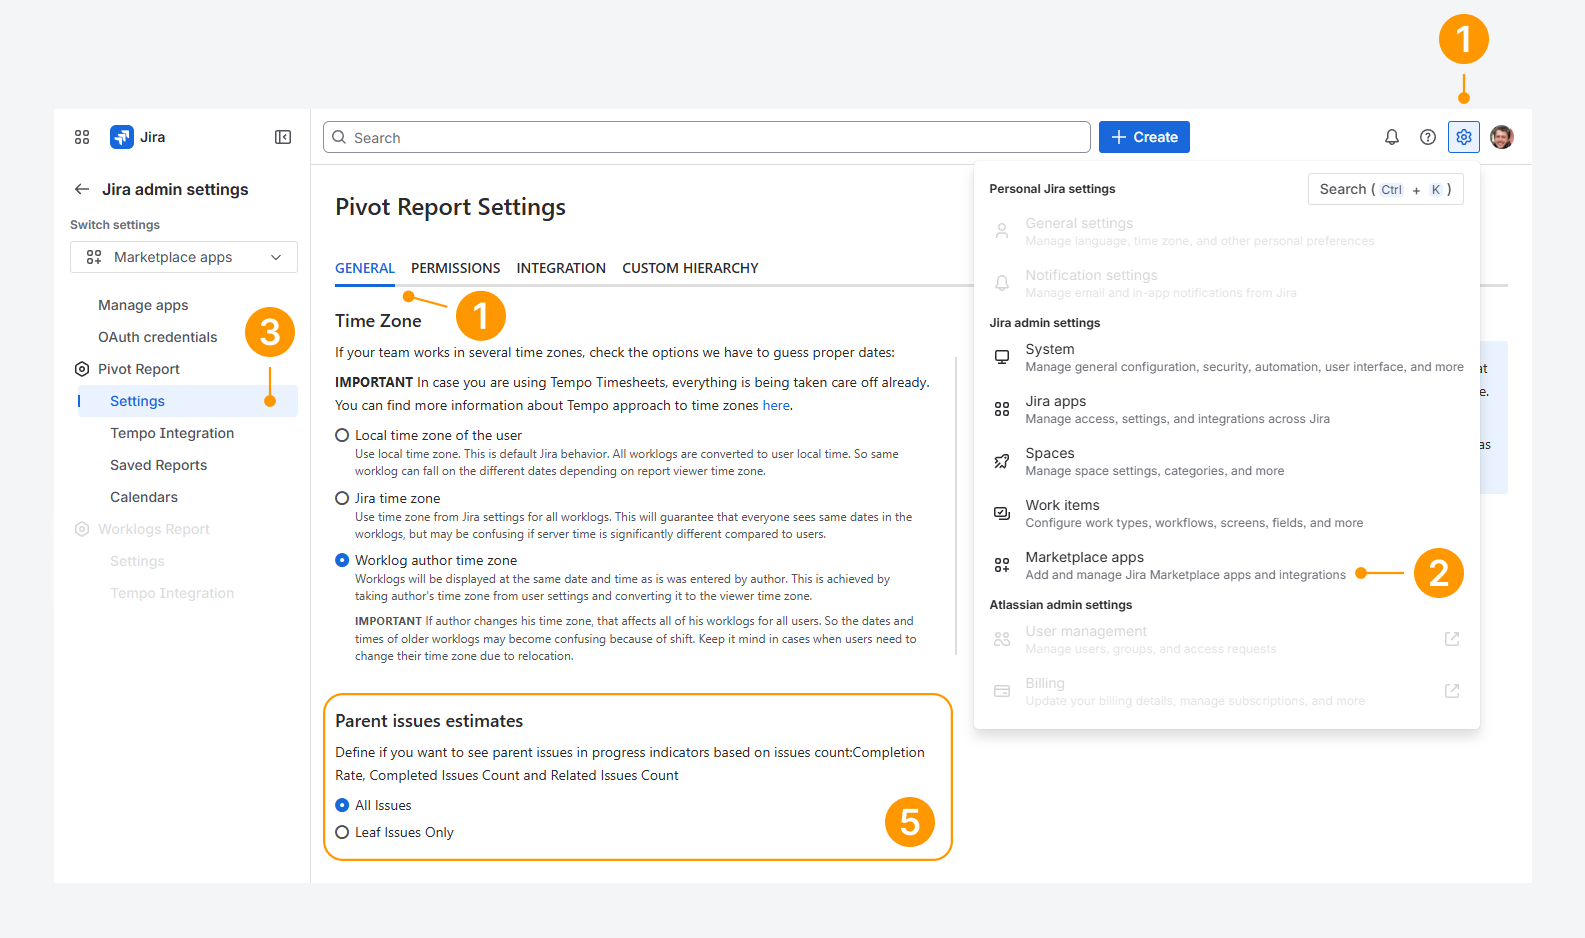Click the Billing card icon
Screen dimensions: 1585x938
(1002, 691)
